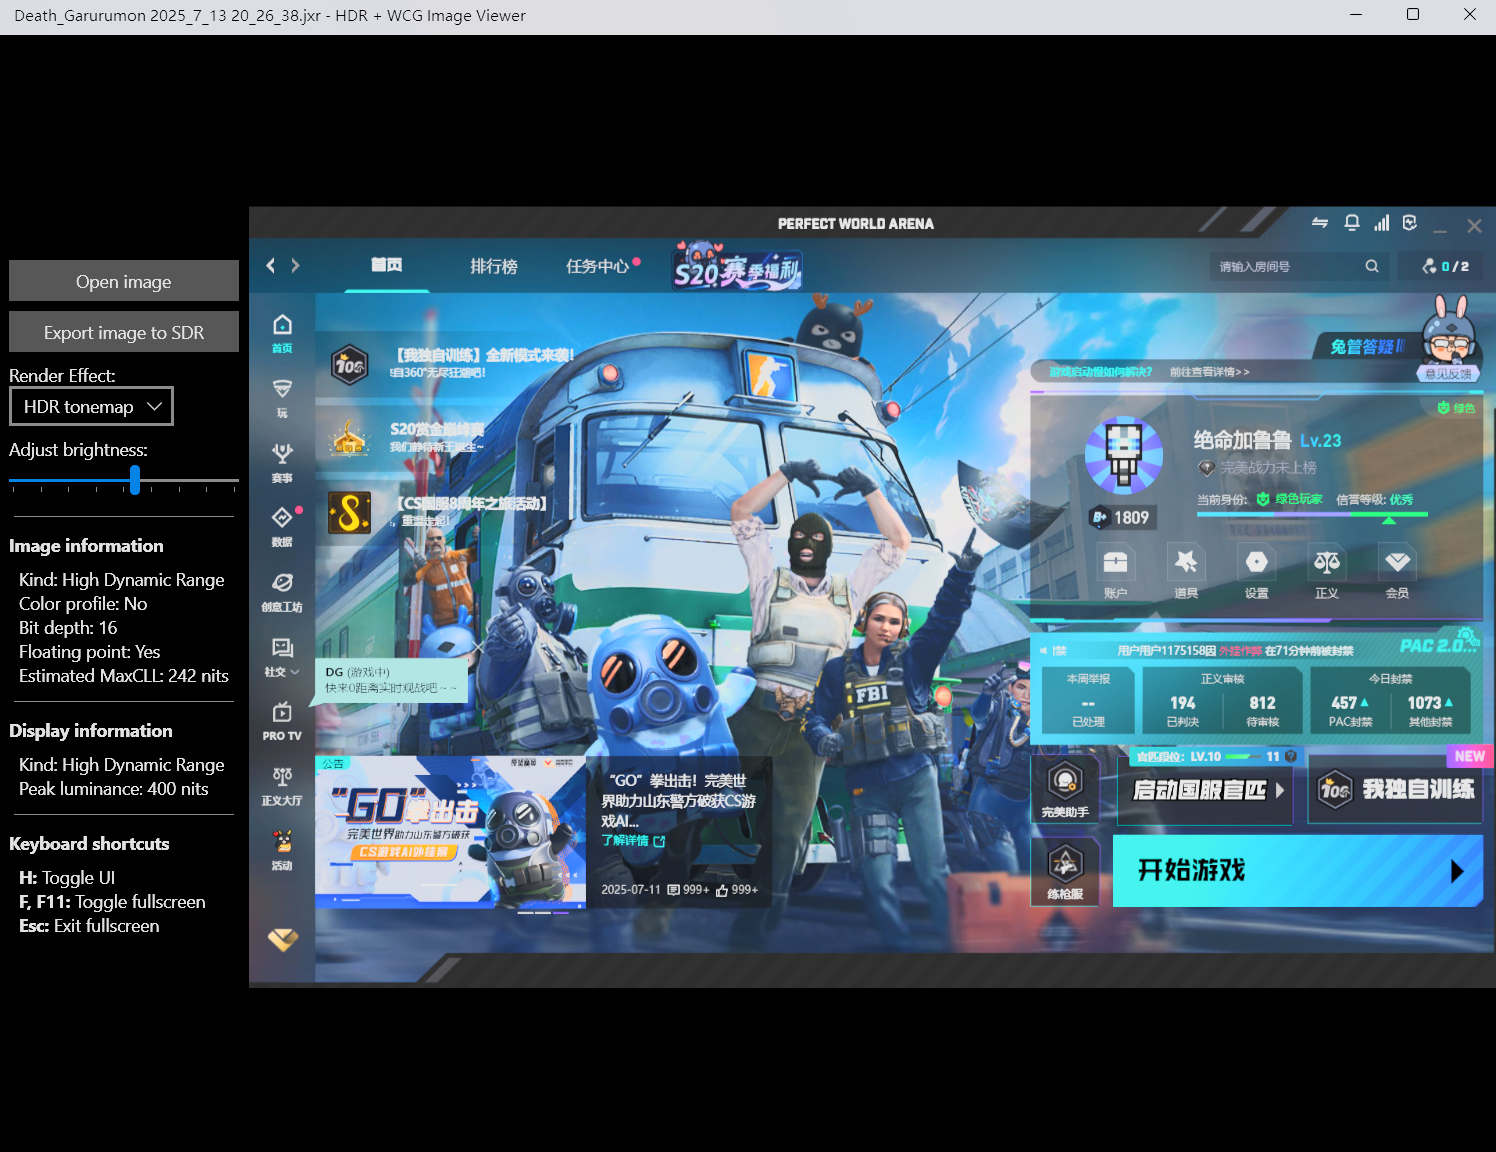The image size is (1496, 1152).
Task: Click the 999+ comments icon
Action: pos(674,890)
